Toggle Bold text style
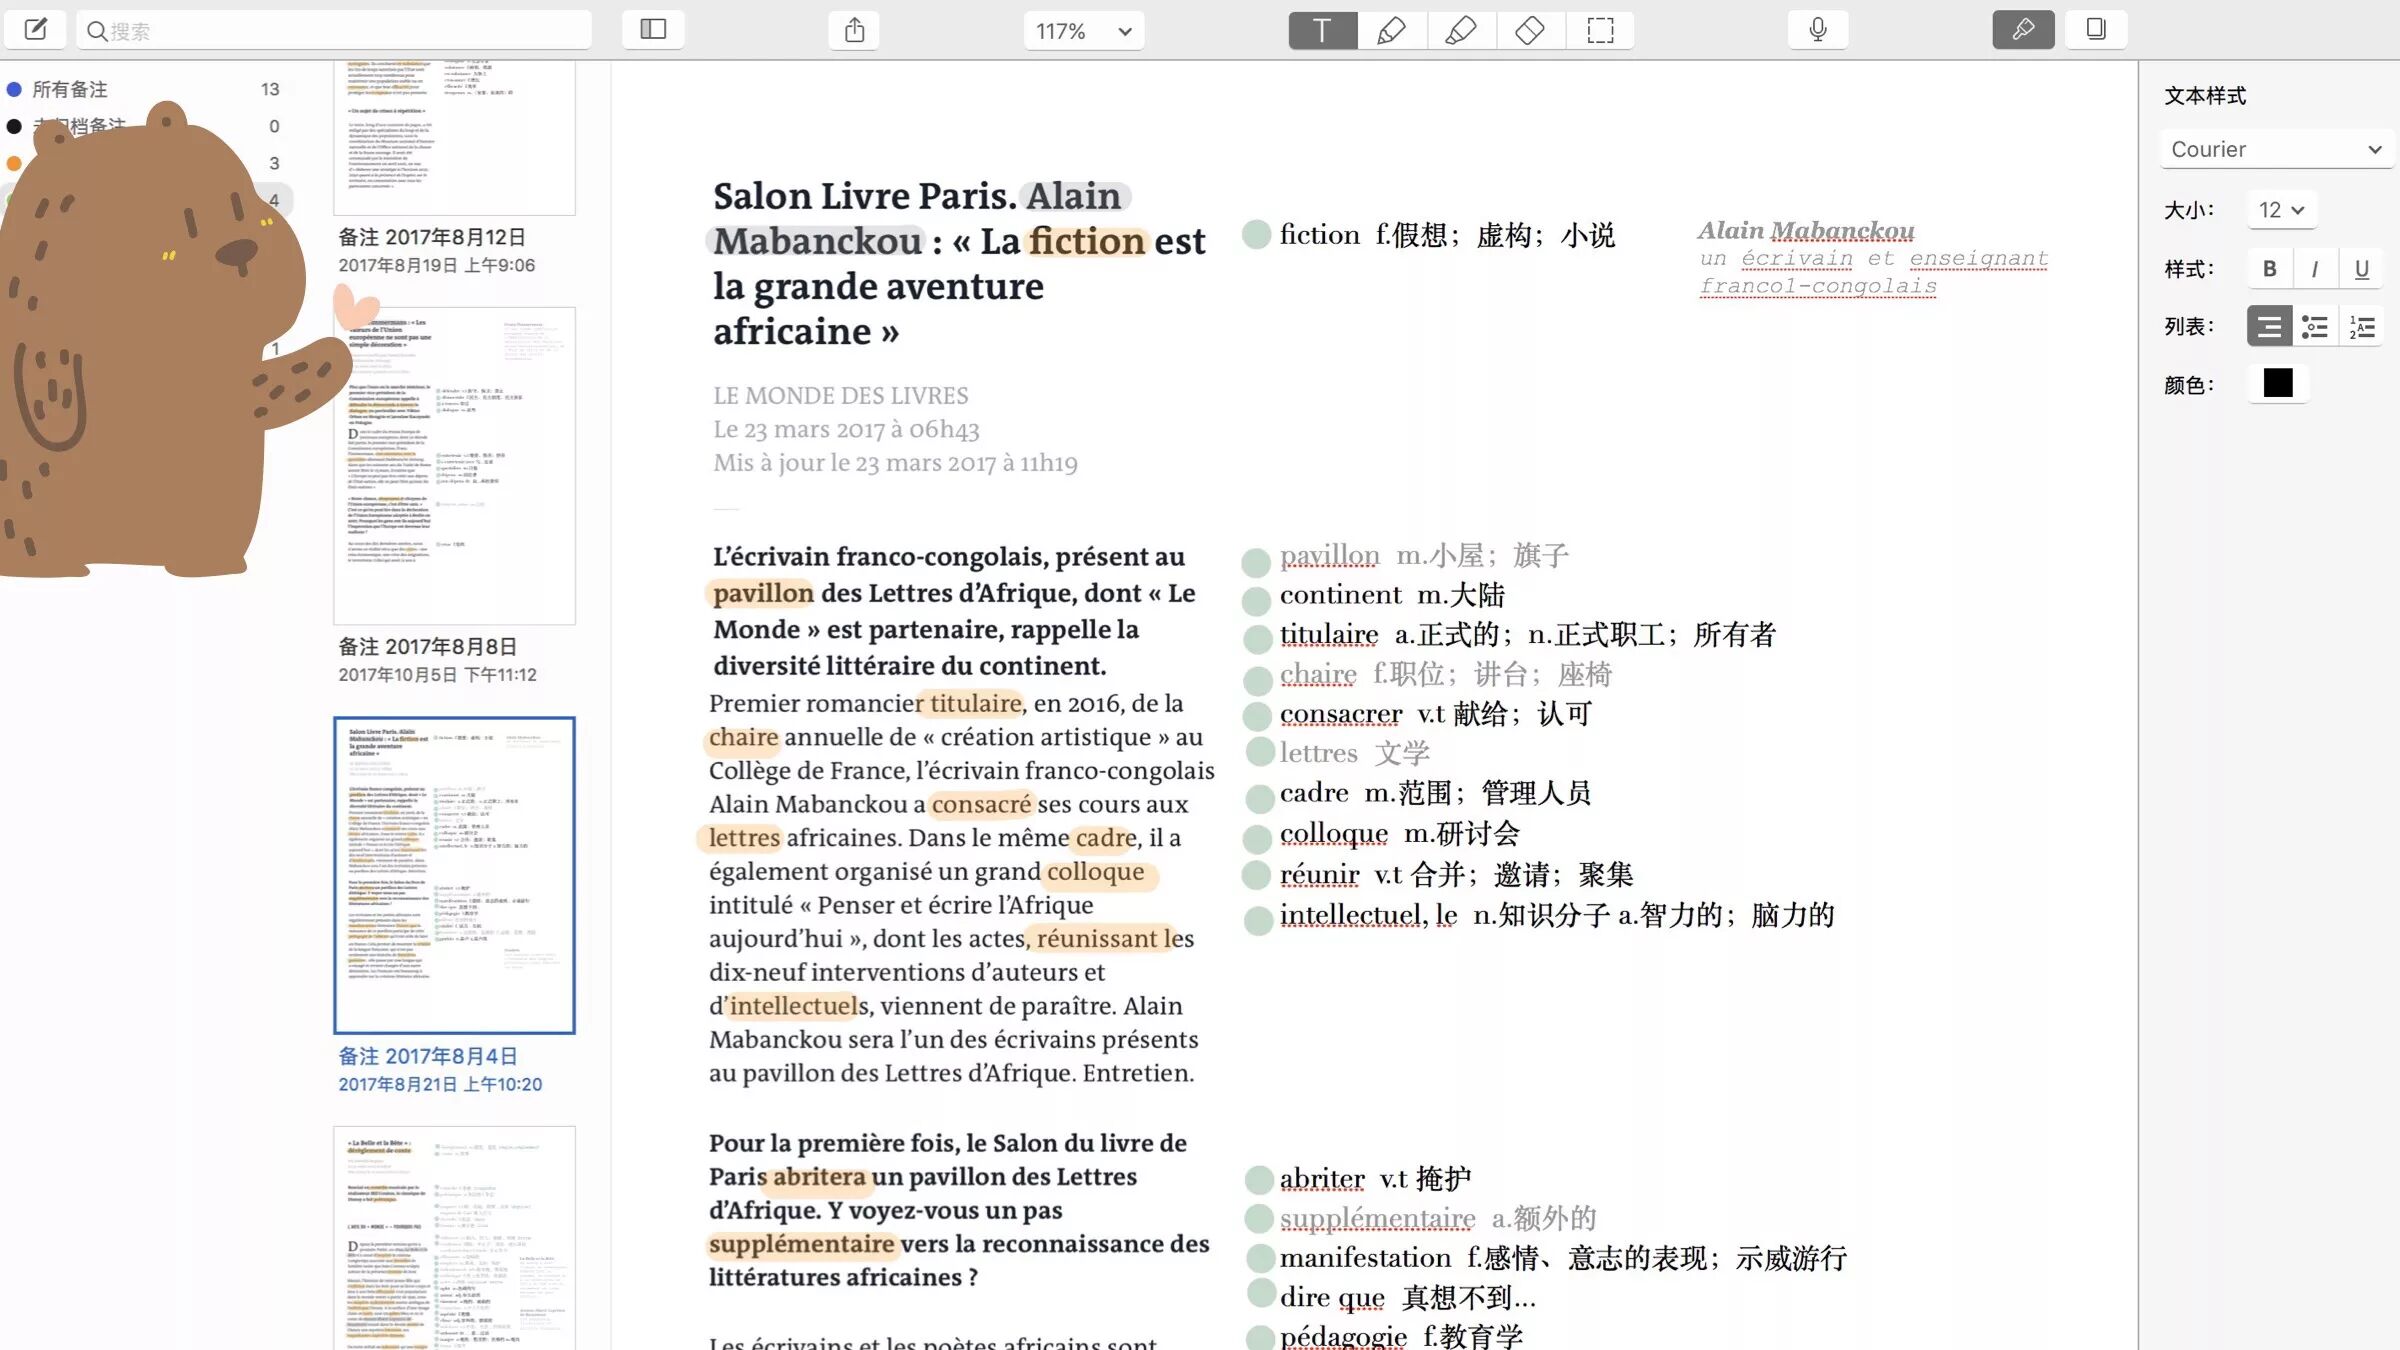Screen dimensions: 2400x1350 (2270, 269)
